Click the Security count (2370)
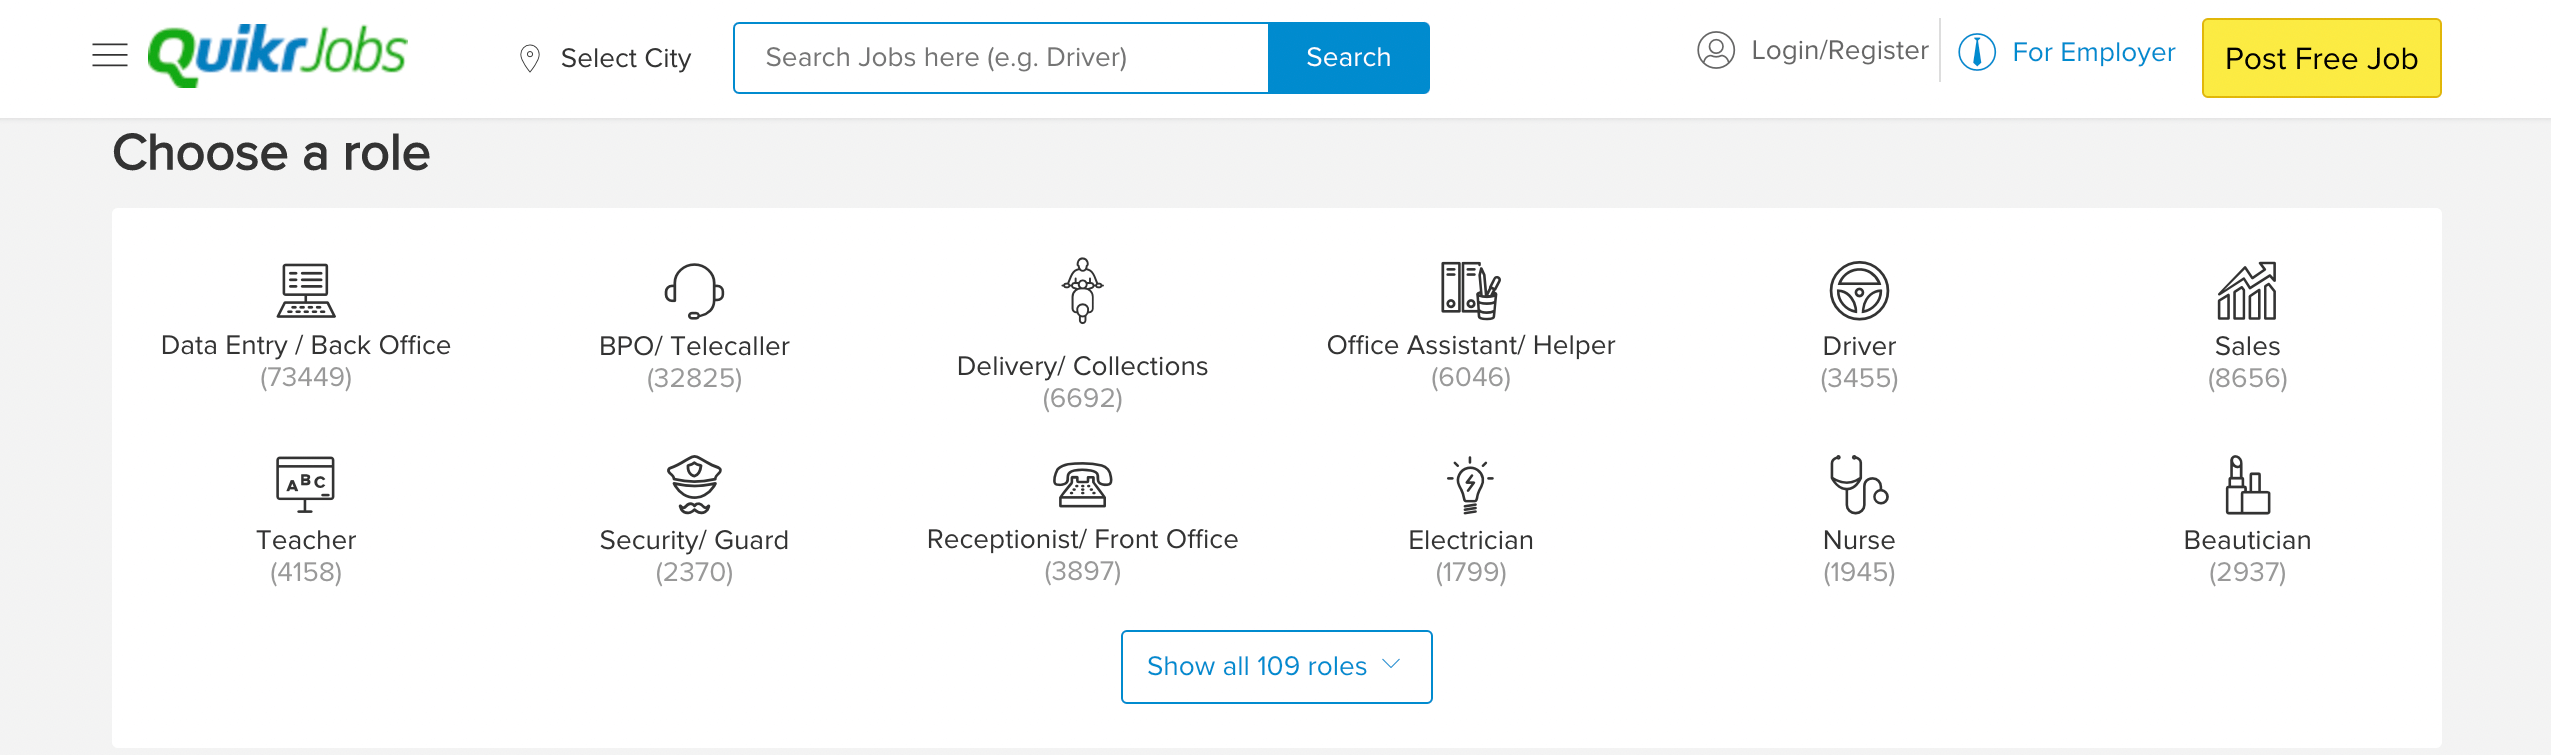The width and height of the screenshot is (2551, 755). [x=694, y=572]
